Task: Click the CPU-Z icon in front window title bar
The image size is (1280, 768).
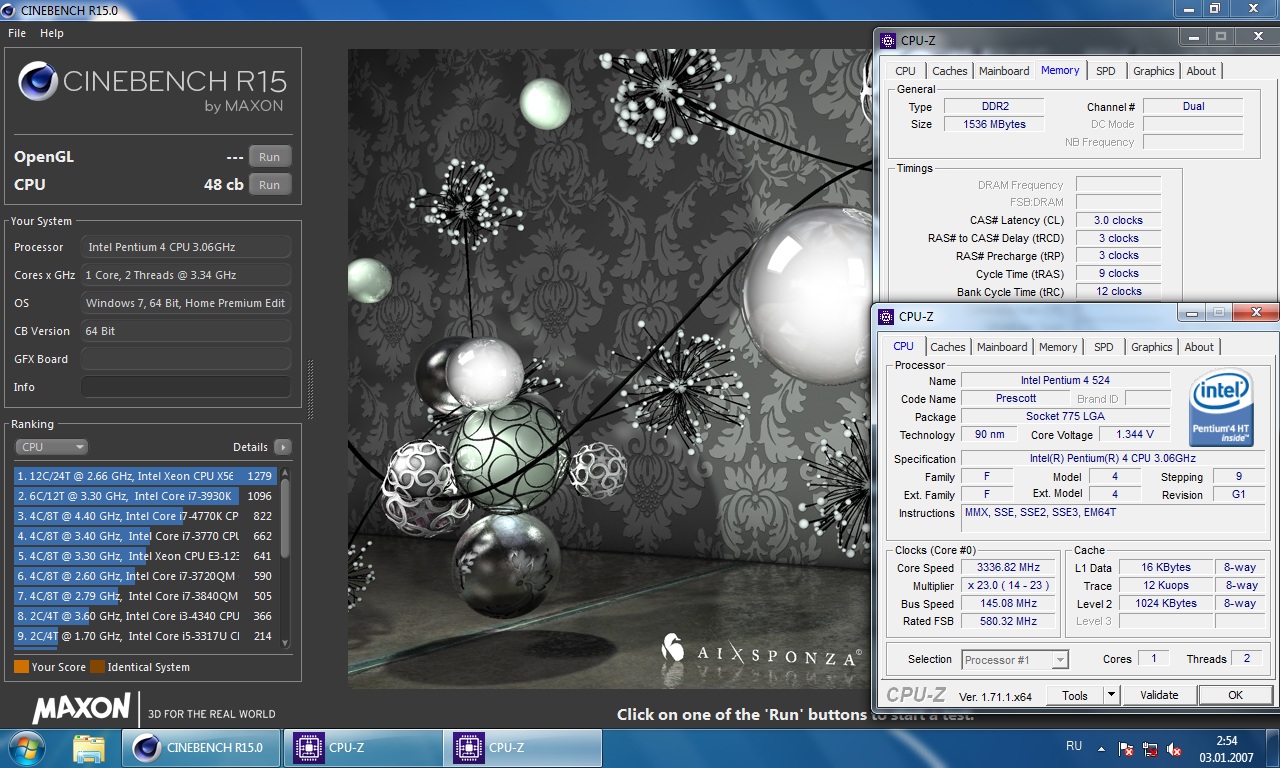Action: pyautogui.click(x=886, y=317)
